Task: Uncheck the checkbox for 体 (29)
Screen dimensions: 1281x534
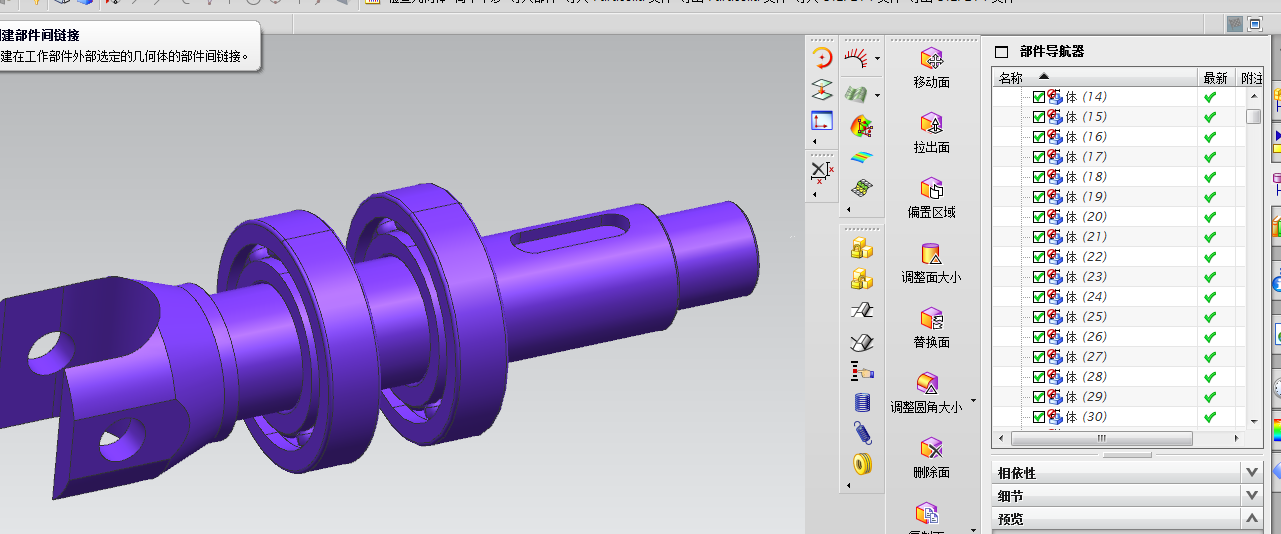Action: tap(1039, 397)
